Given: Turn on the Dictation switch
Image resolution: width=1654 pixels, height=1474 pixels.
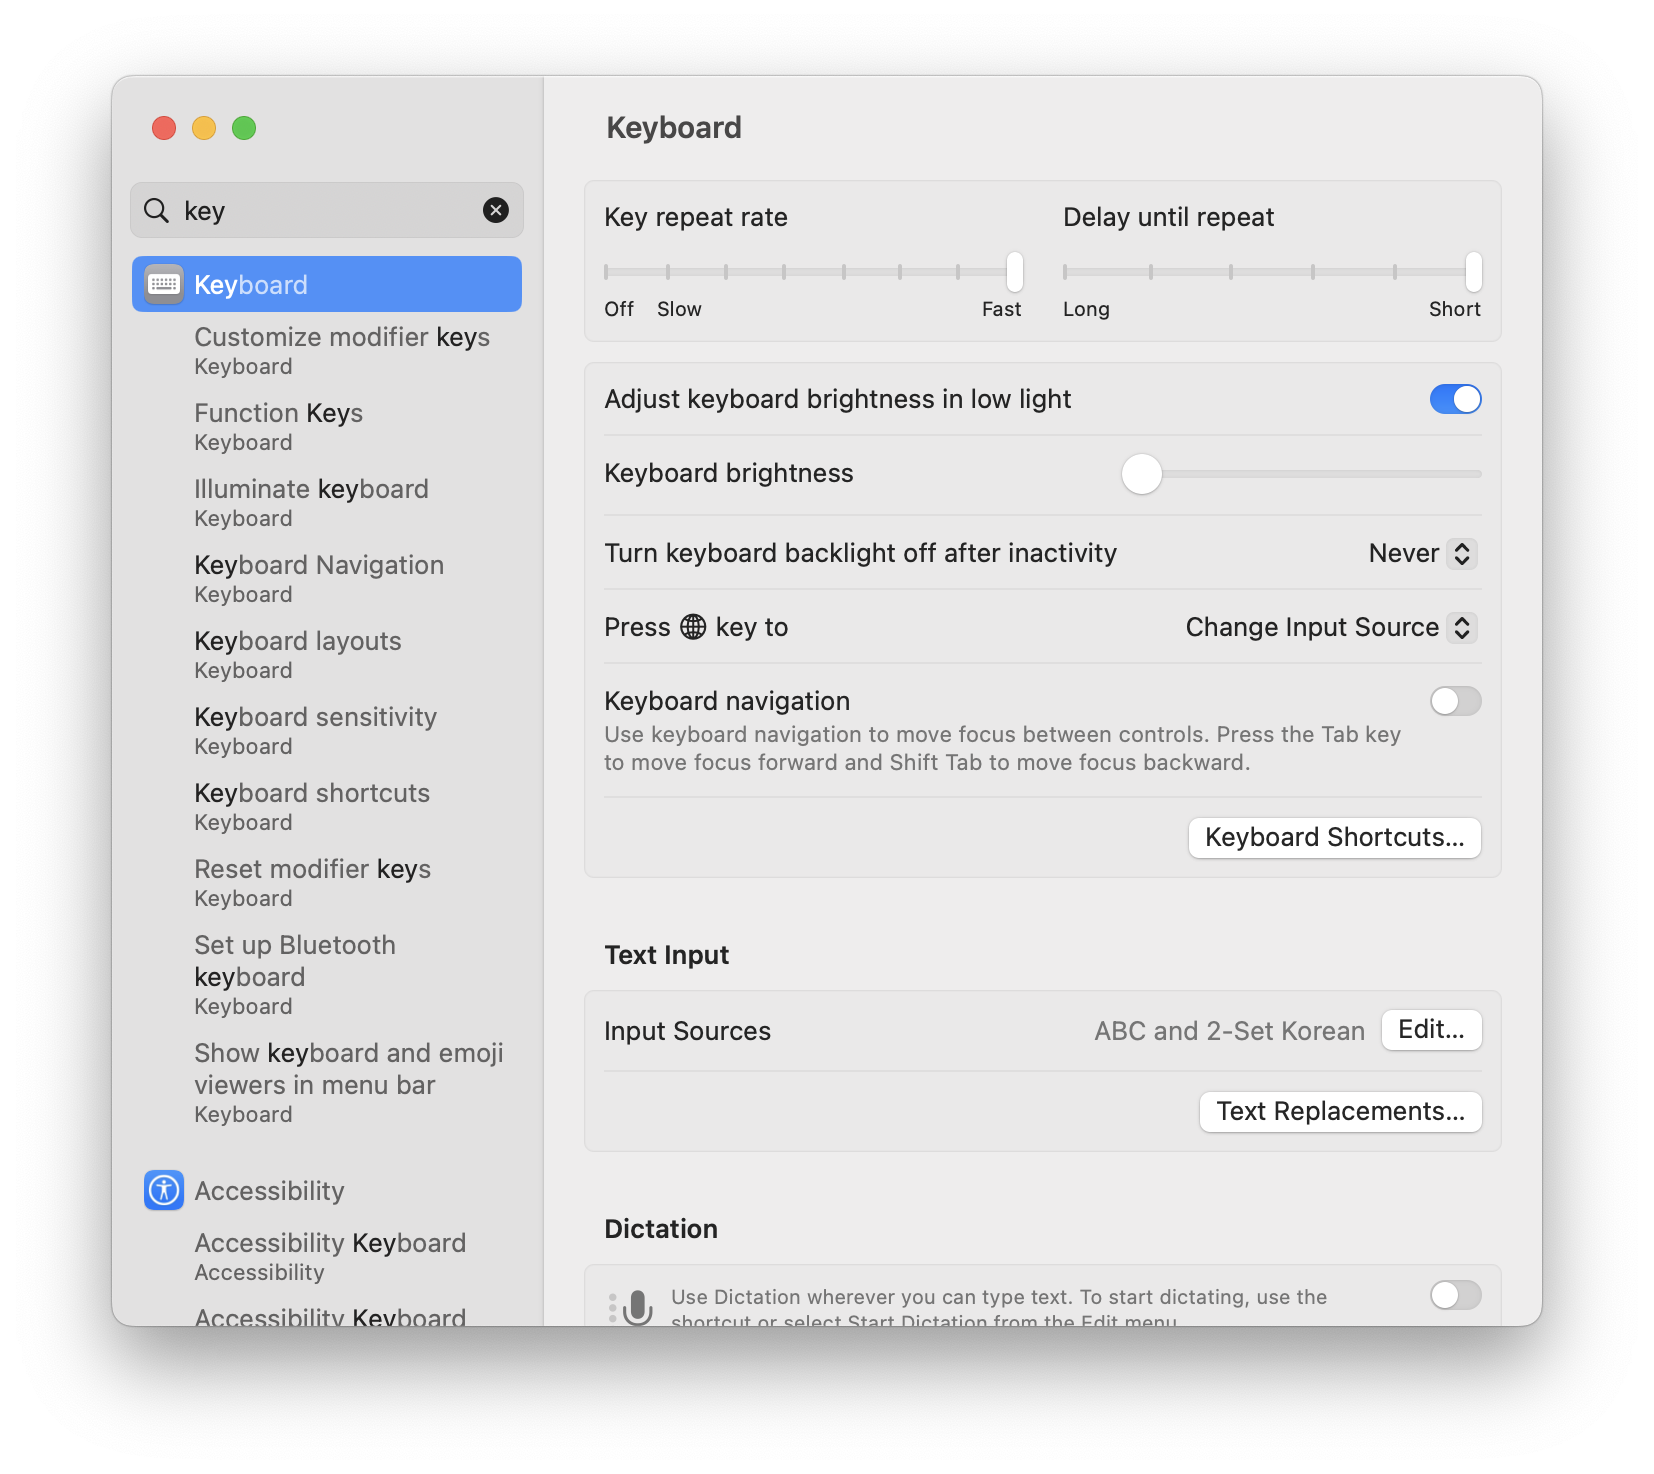Looking at the screenshot, I should 1455,1295.
